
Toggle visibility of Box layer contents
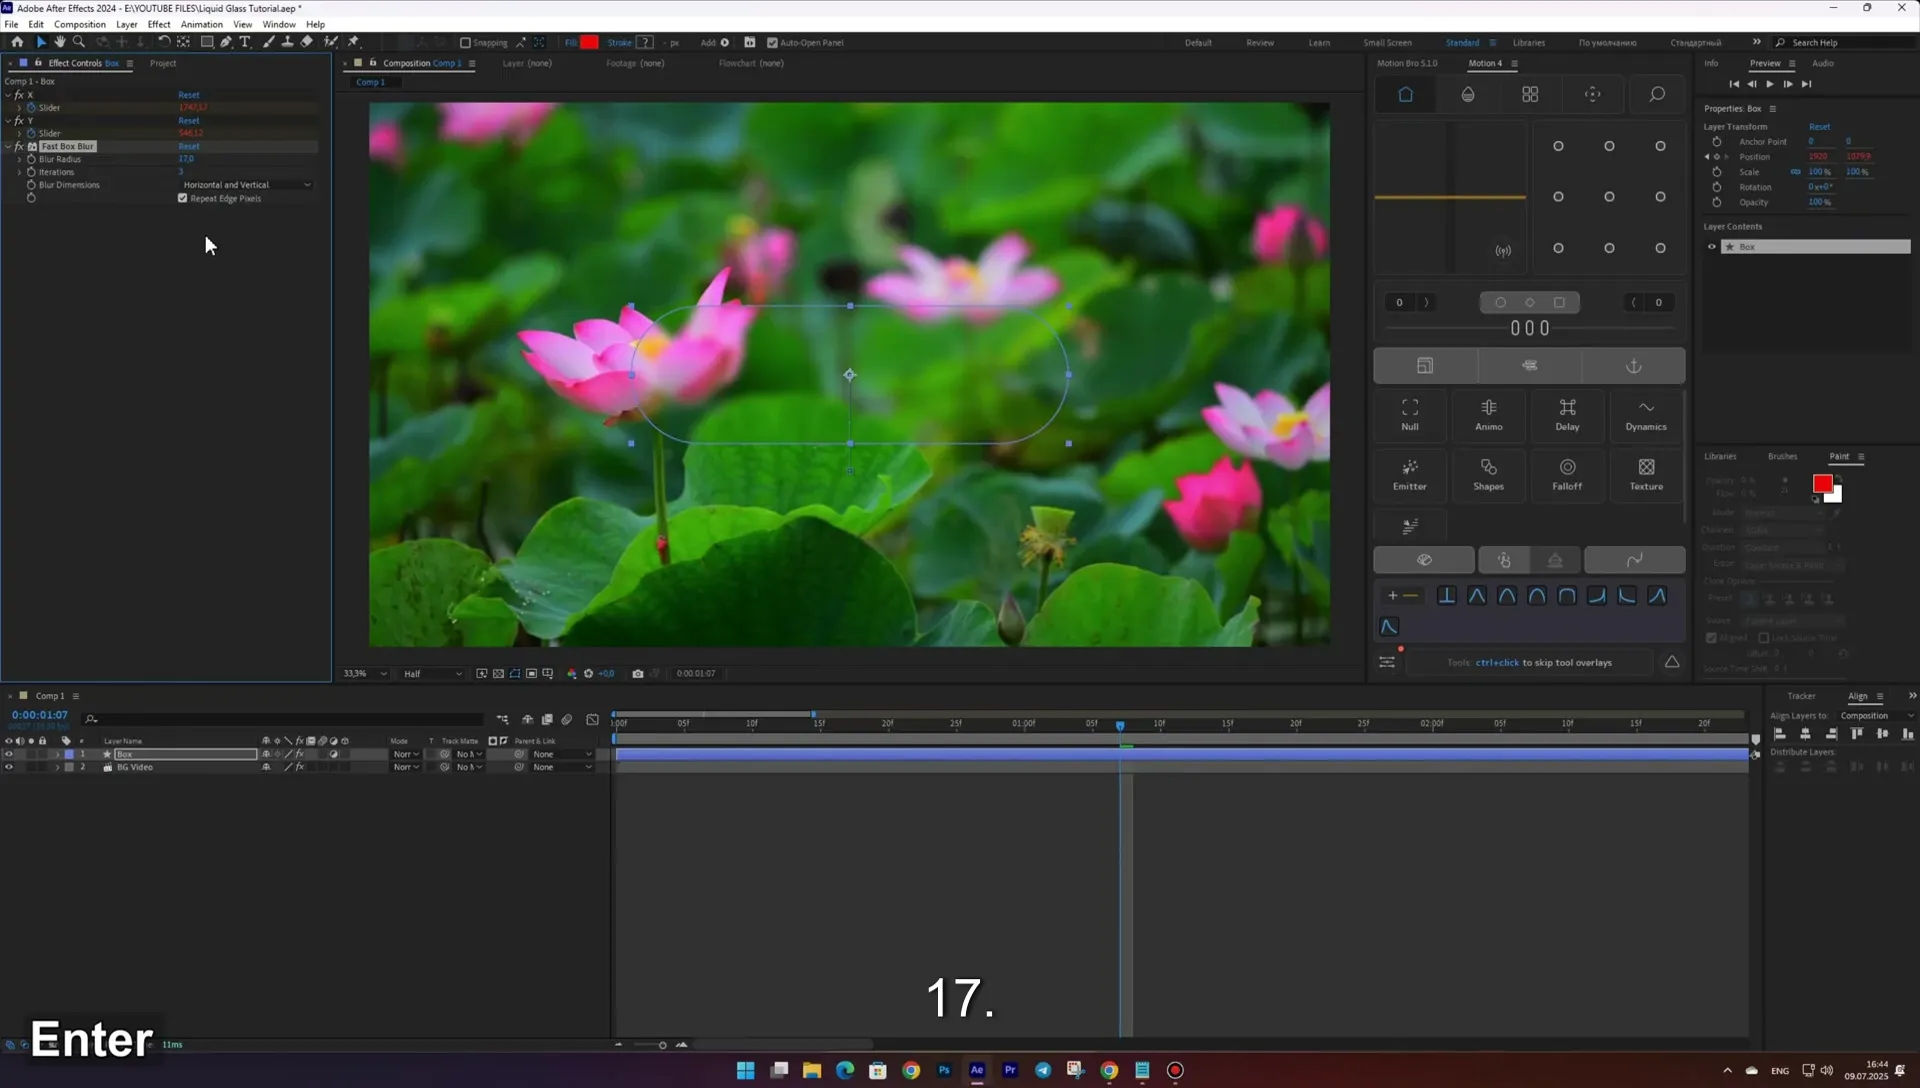(1711, 247)
